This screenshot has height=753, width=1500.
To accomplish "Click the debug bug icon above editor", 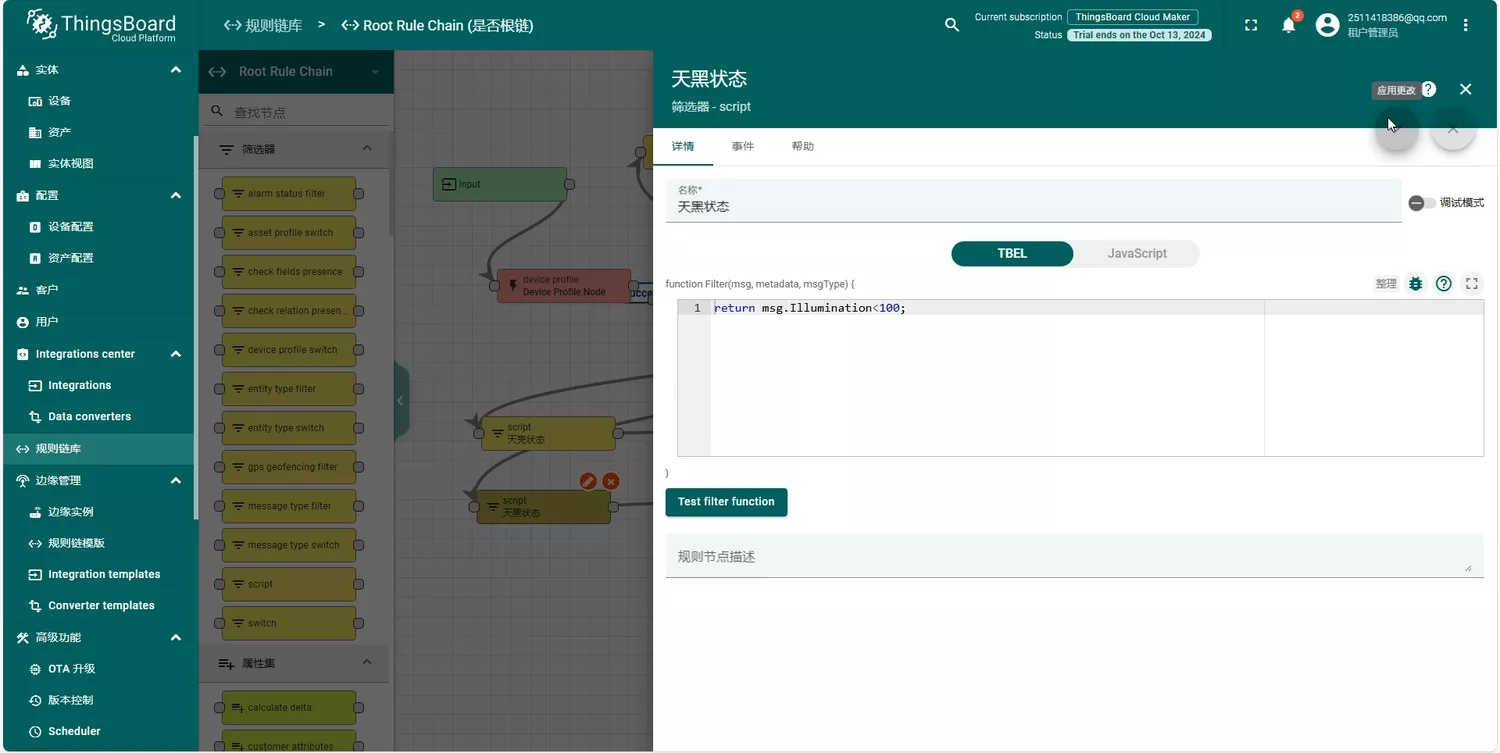I will point(1415,284).
